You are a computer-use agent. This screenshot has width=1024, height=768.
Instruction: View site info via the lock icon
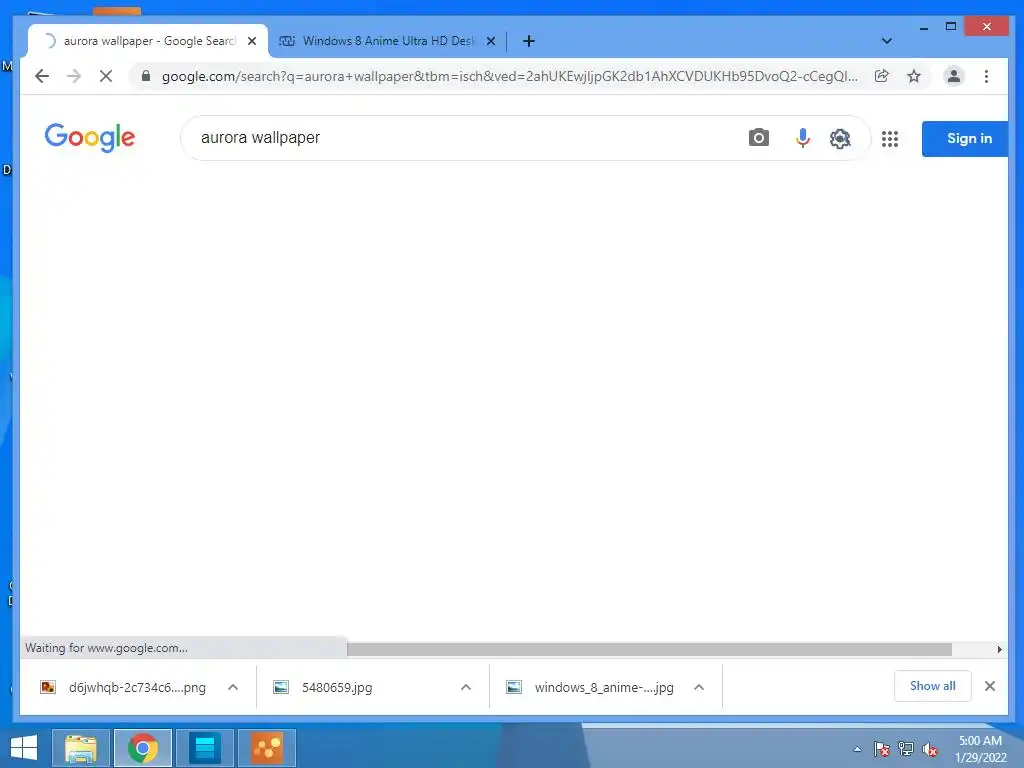pos(146,76)
